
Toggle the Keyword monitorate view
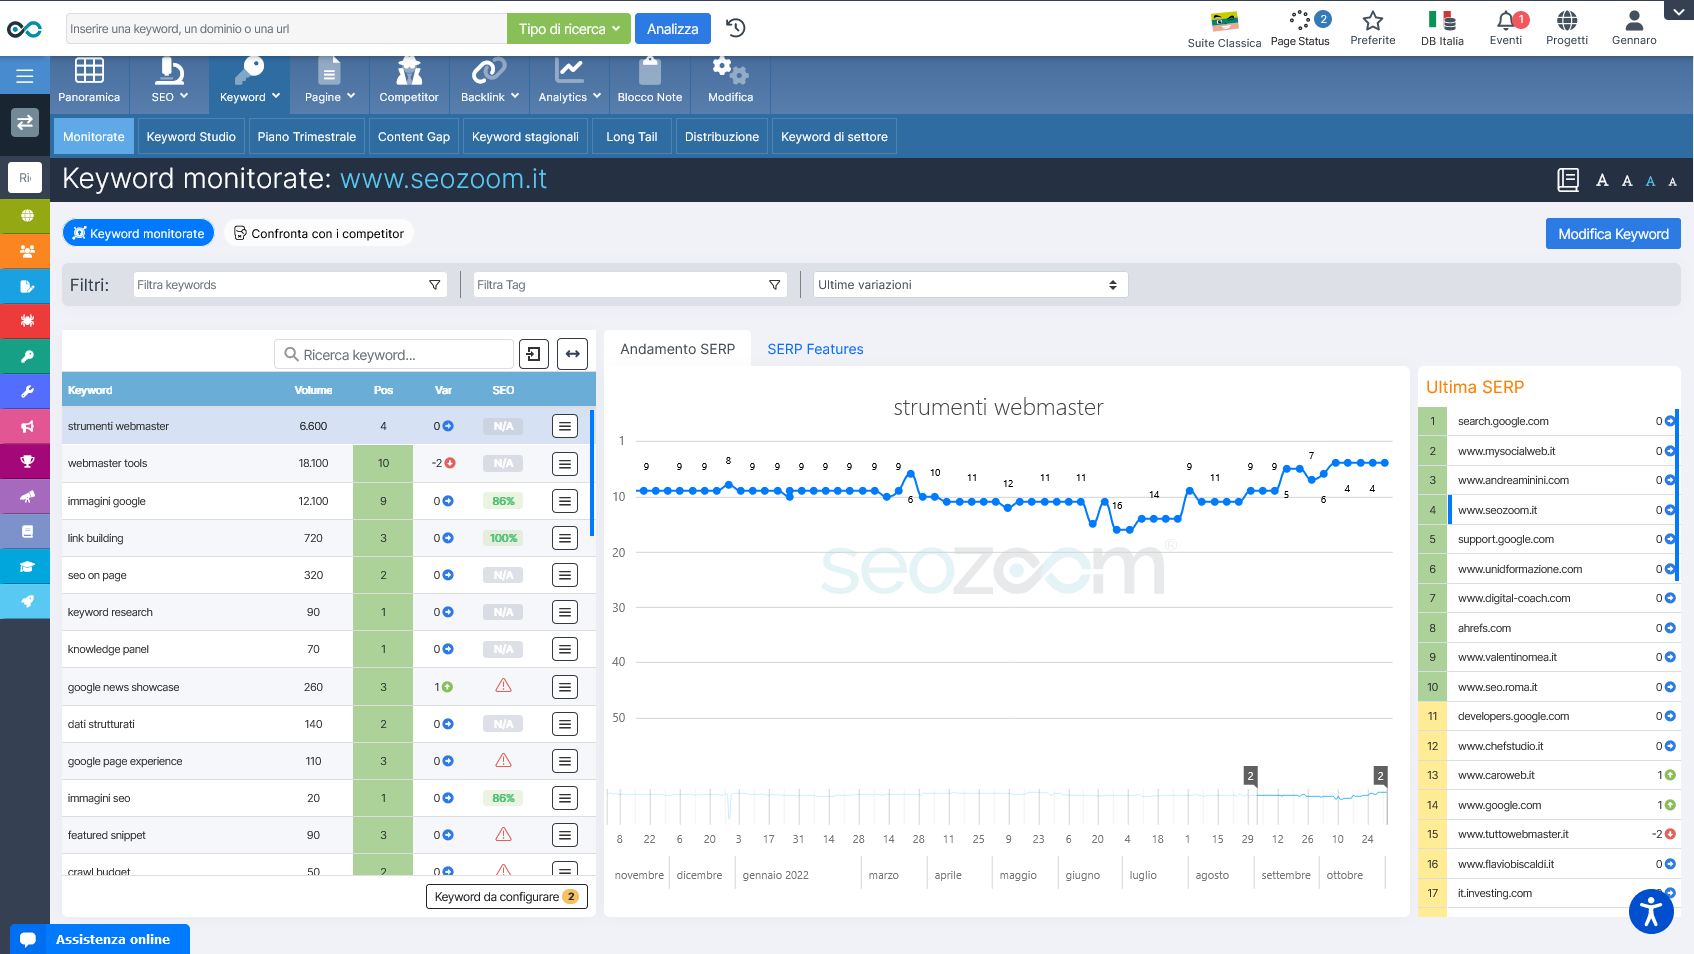coord(138,232)
